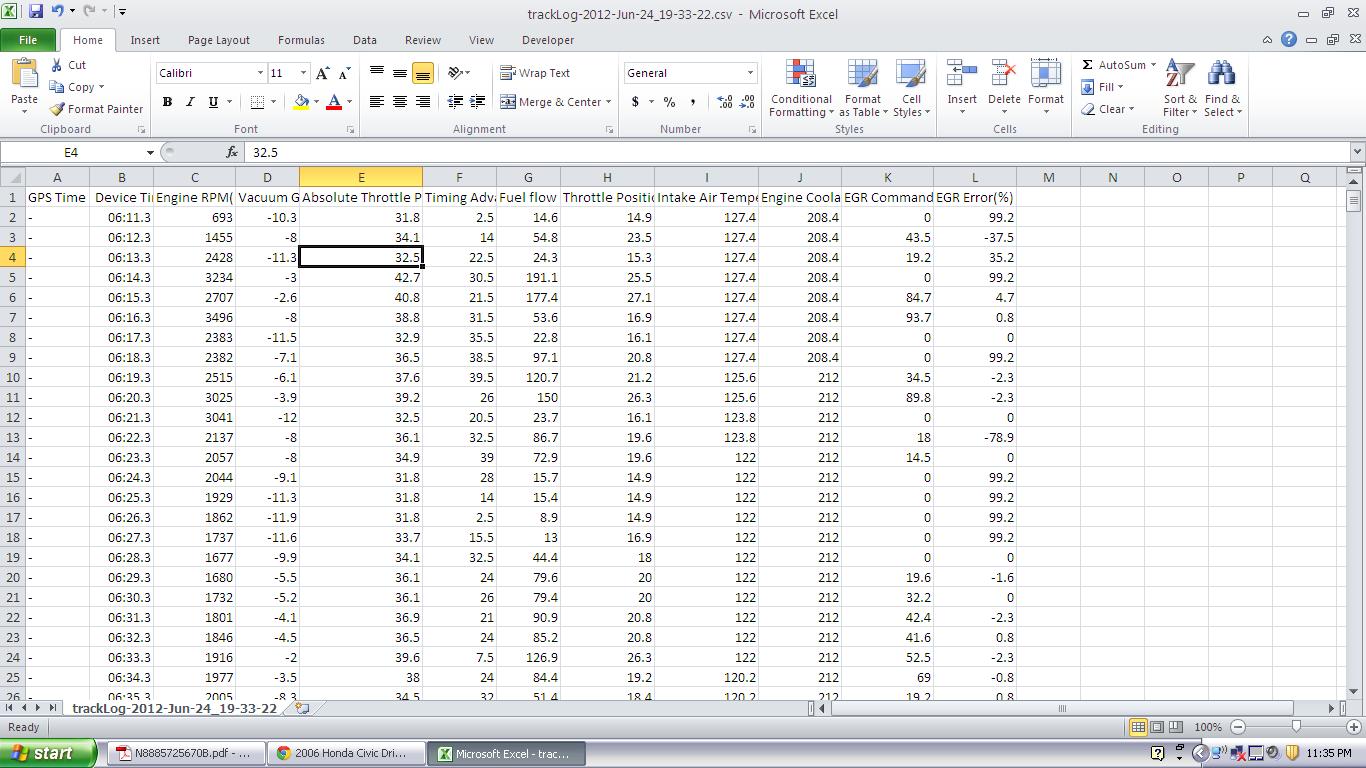Toggle Bold formatting
1366x768 pixels.
pos(167,102)
